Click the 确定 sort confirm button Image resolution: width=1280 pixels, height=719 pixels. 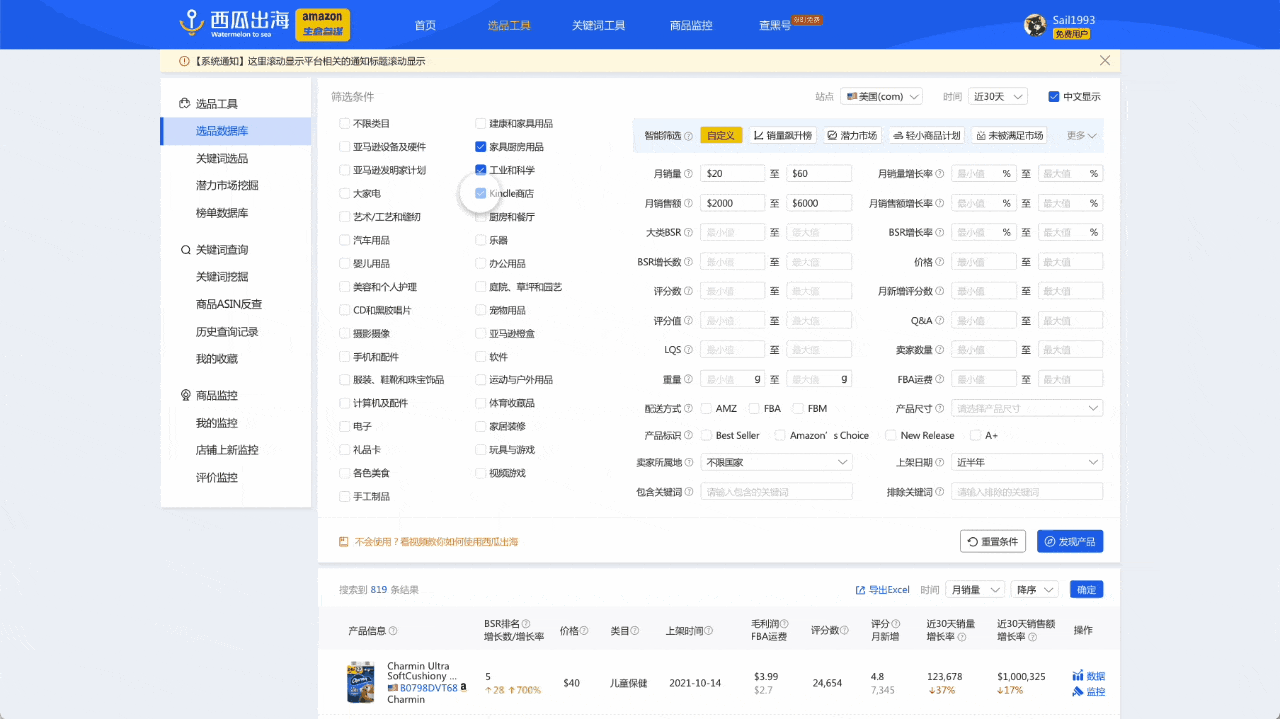point(1087,590)
